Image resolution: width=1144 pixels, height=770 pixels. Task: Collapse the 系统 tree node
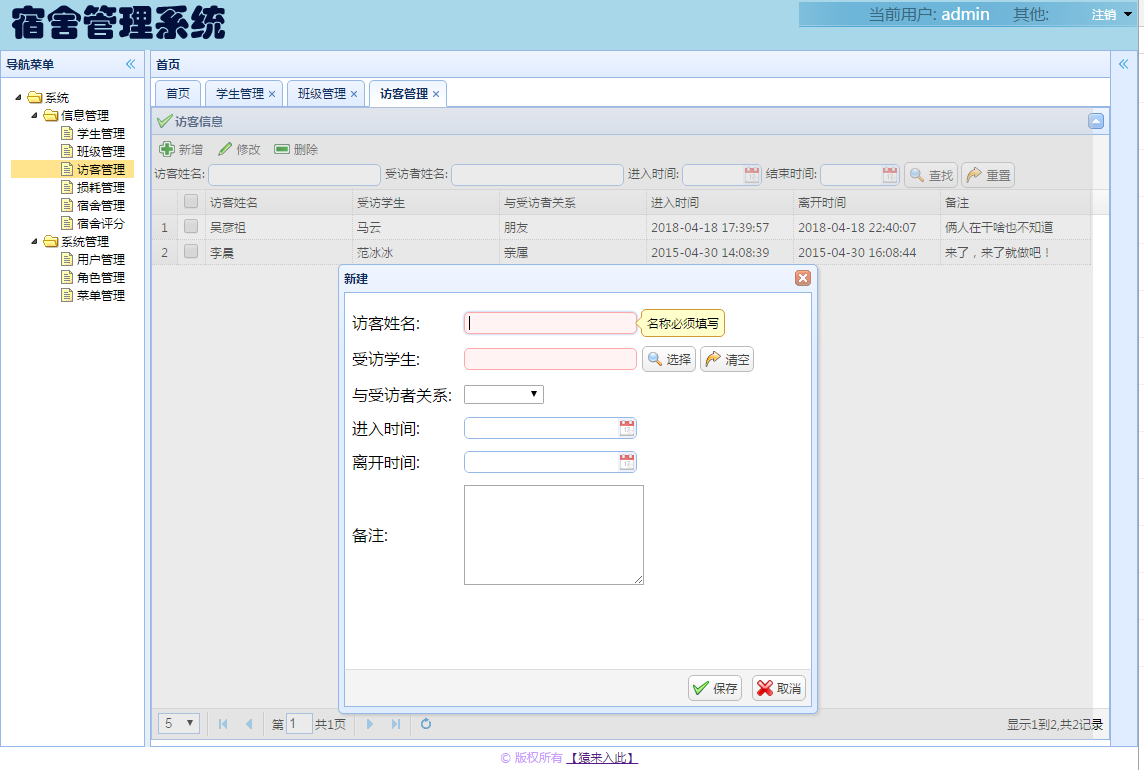click(18, 97)
